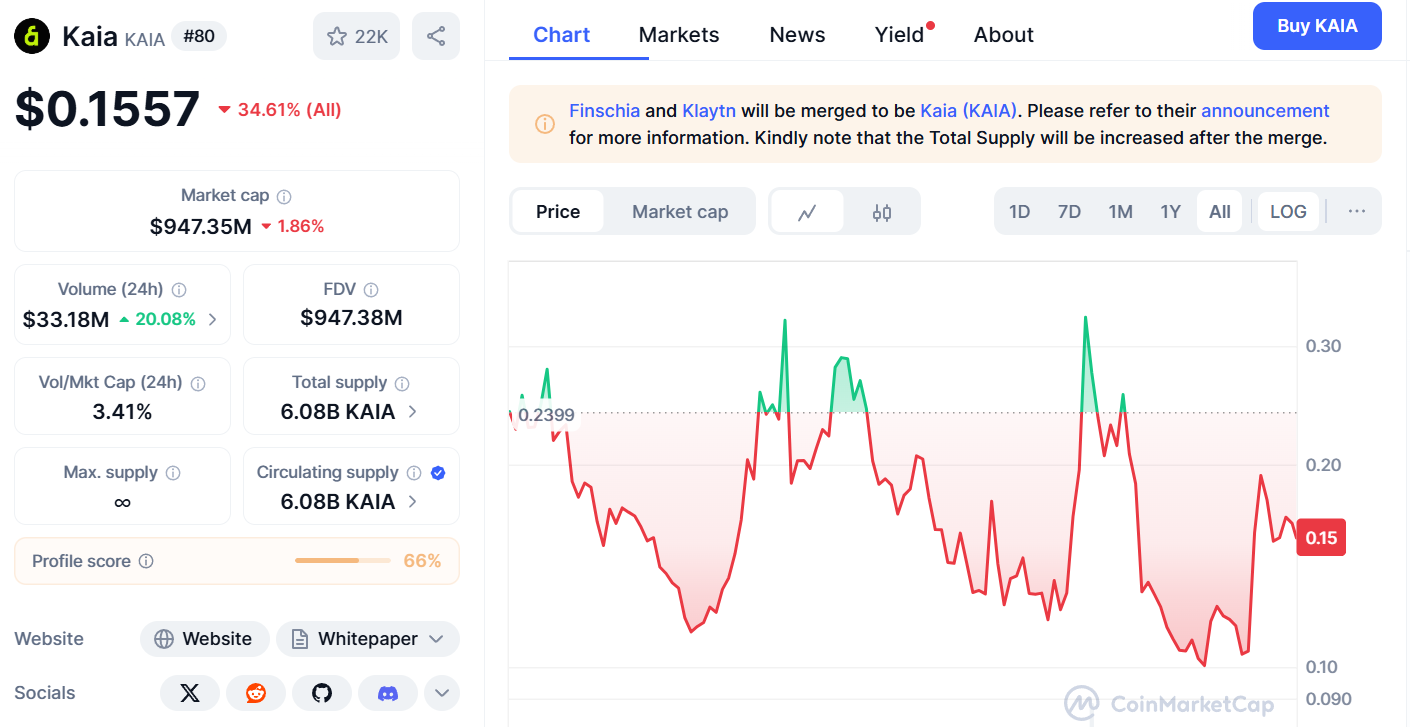Set chart range to 1M
Viewport: 1410px width, 727px height.
pos(1120,212)
